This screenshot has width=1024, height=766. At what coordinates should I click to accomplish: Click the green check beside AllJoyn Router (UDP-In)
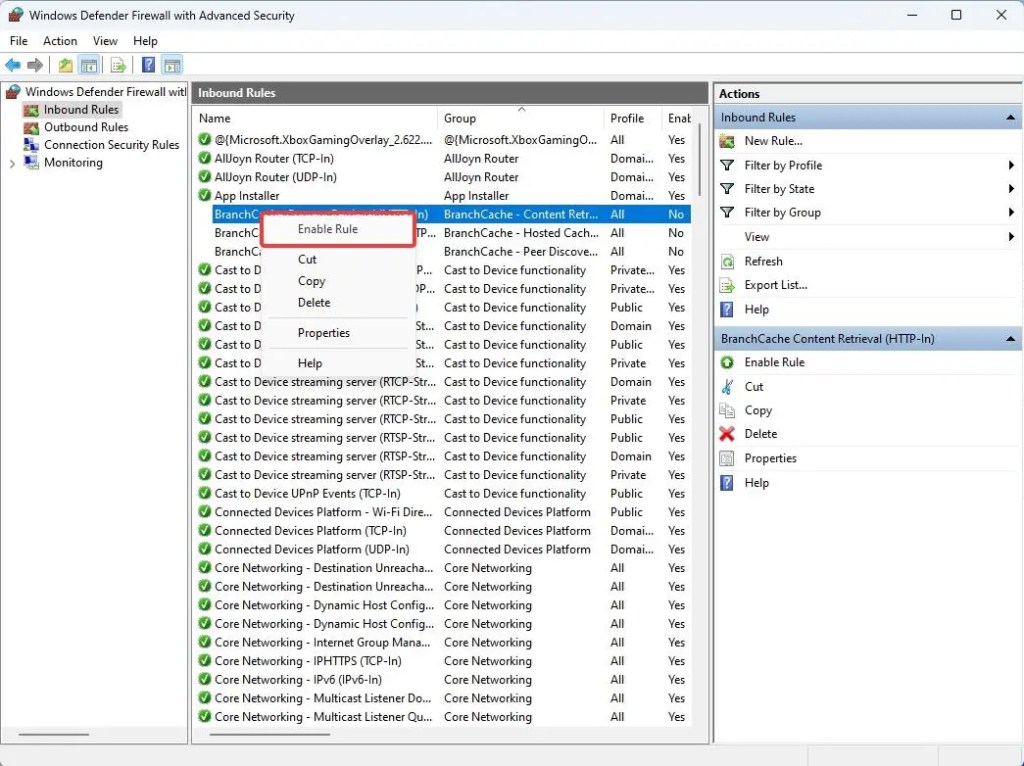(x=204, y=177)
